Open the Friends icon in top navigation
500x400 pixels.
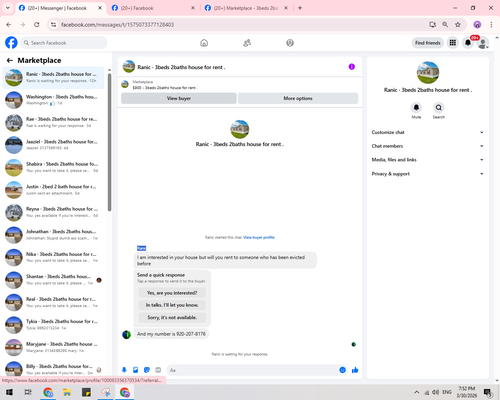(247, 43)
